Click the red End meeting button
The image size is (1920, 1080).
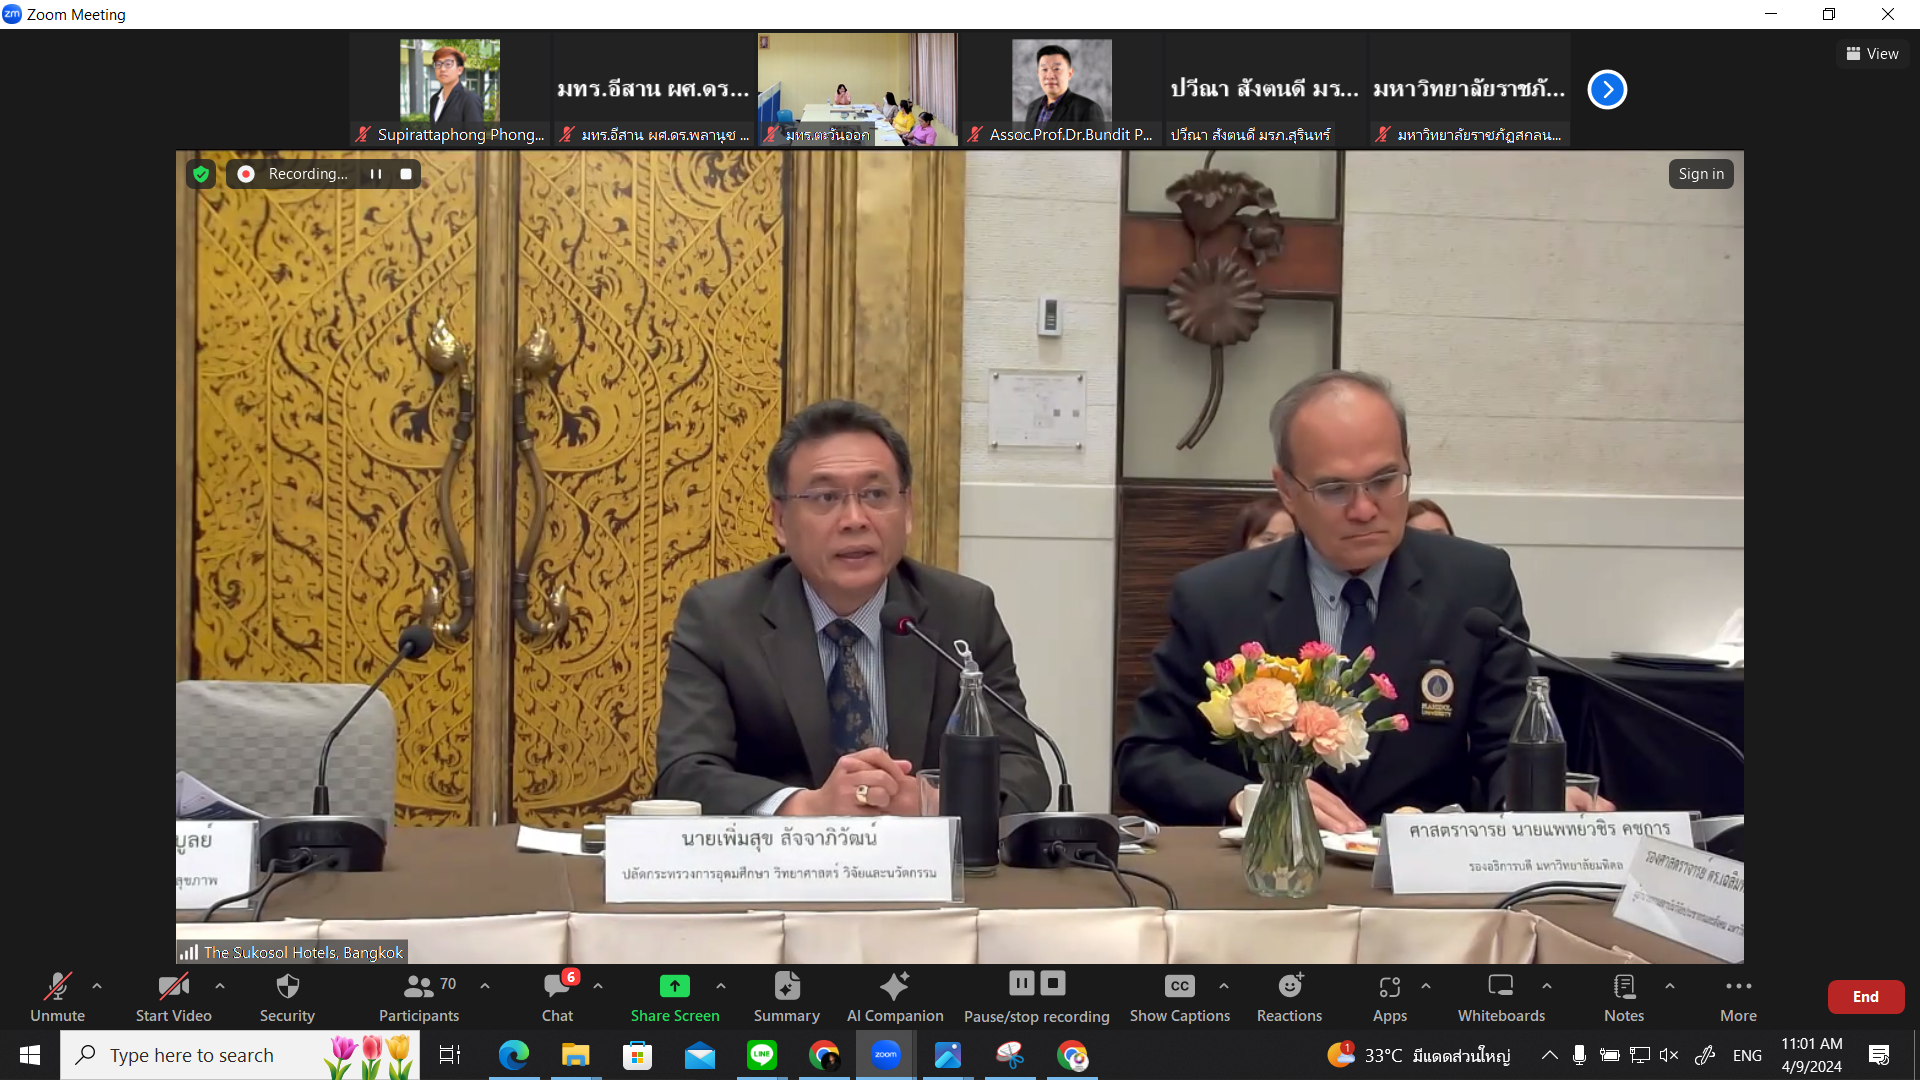coord(1866,997)
